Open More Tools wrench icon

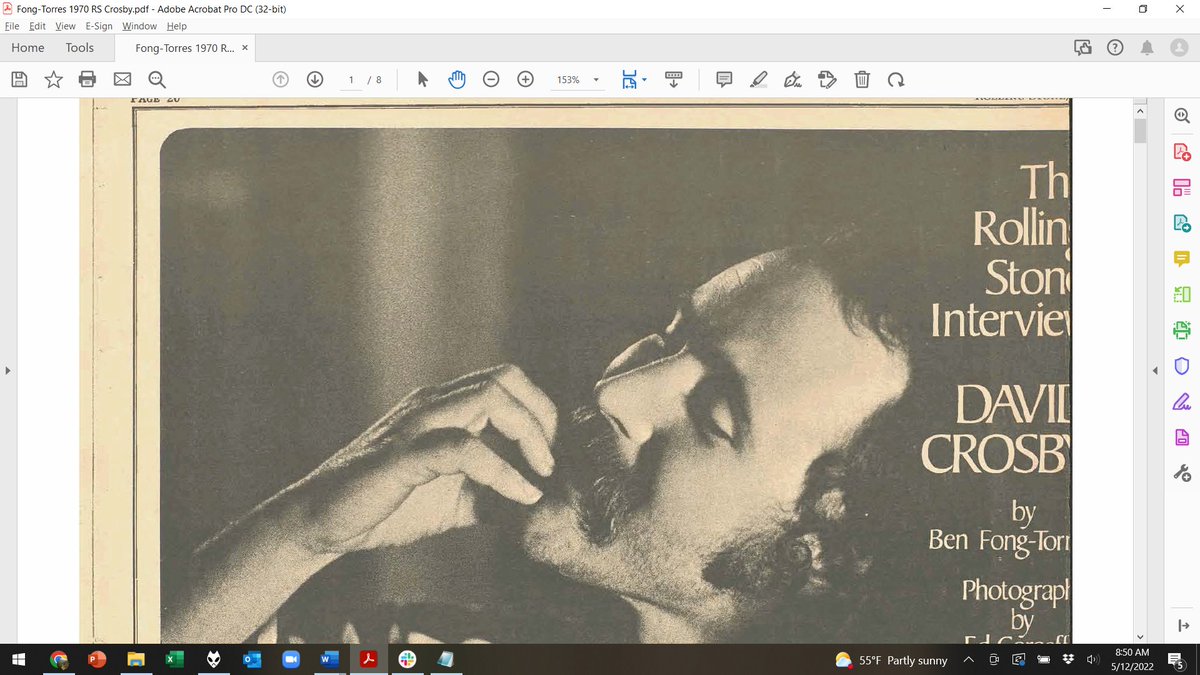coord(1182,472)
